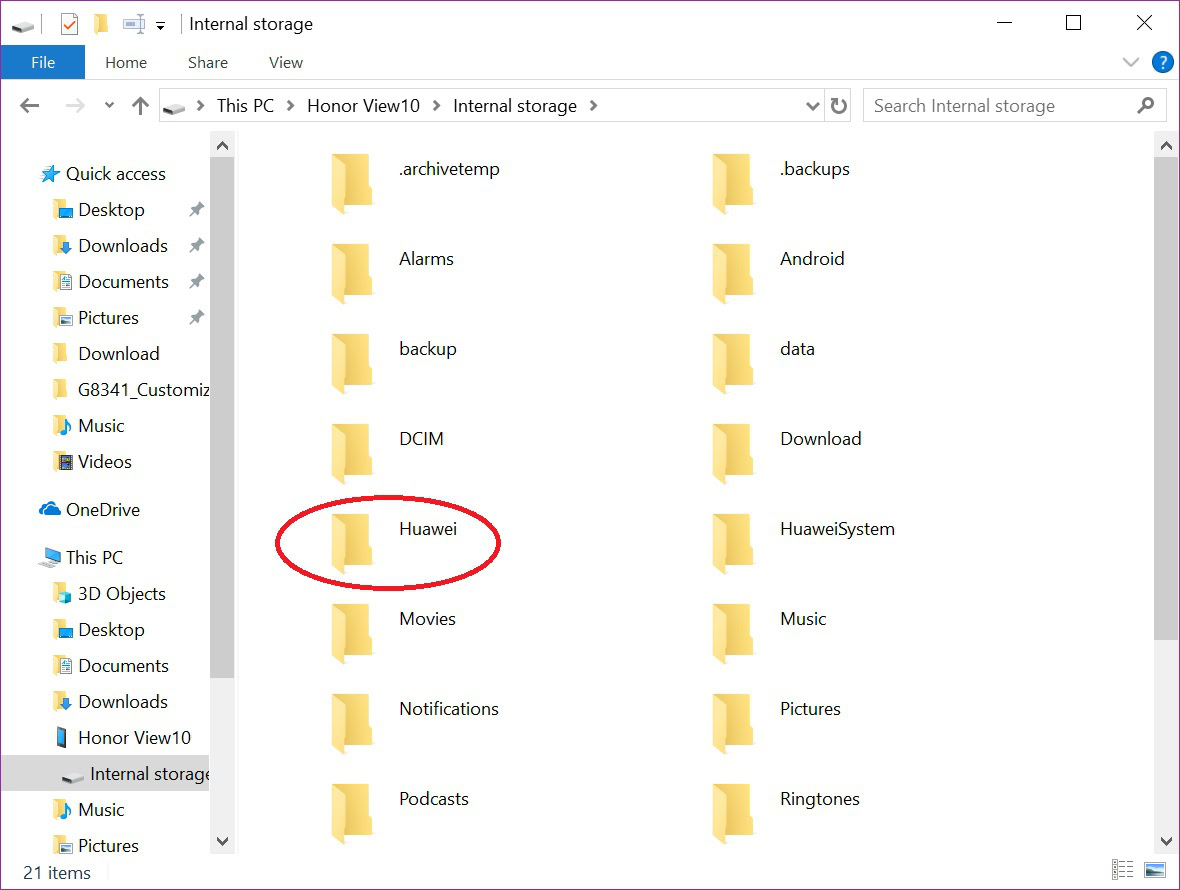Viewport: 1180px width, 890px height.
Task: Click the Forward arrow button
Action: coord(75,105)
